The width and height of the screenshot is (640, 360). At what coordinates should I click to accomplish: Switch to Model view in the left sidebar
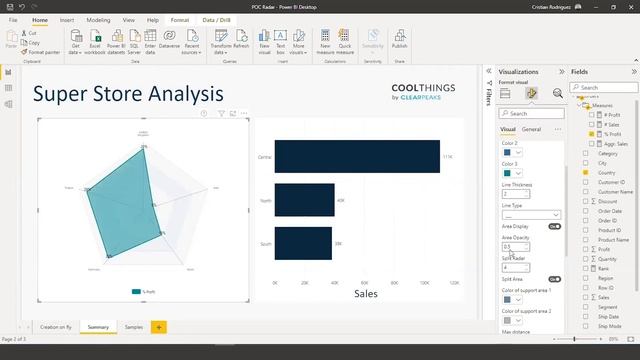coord(8,104)
